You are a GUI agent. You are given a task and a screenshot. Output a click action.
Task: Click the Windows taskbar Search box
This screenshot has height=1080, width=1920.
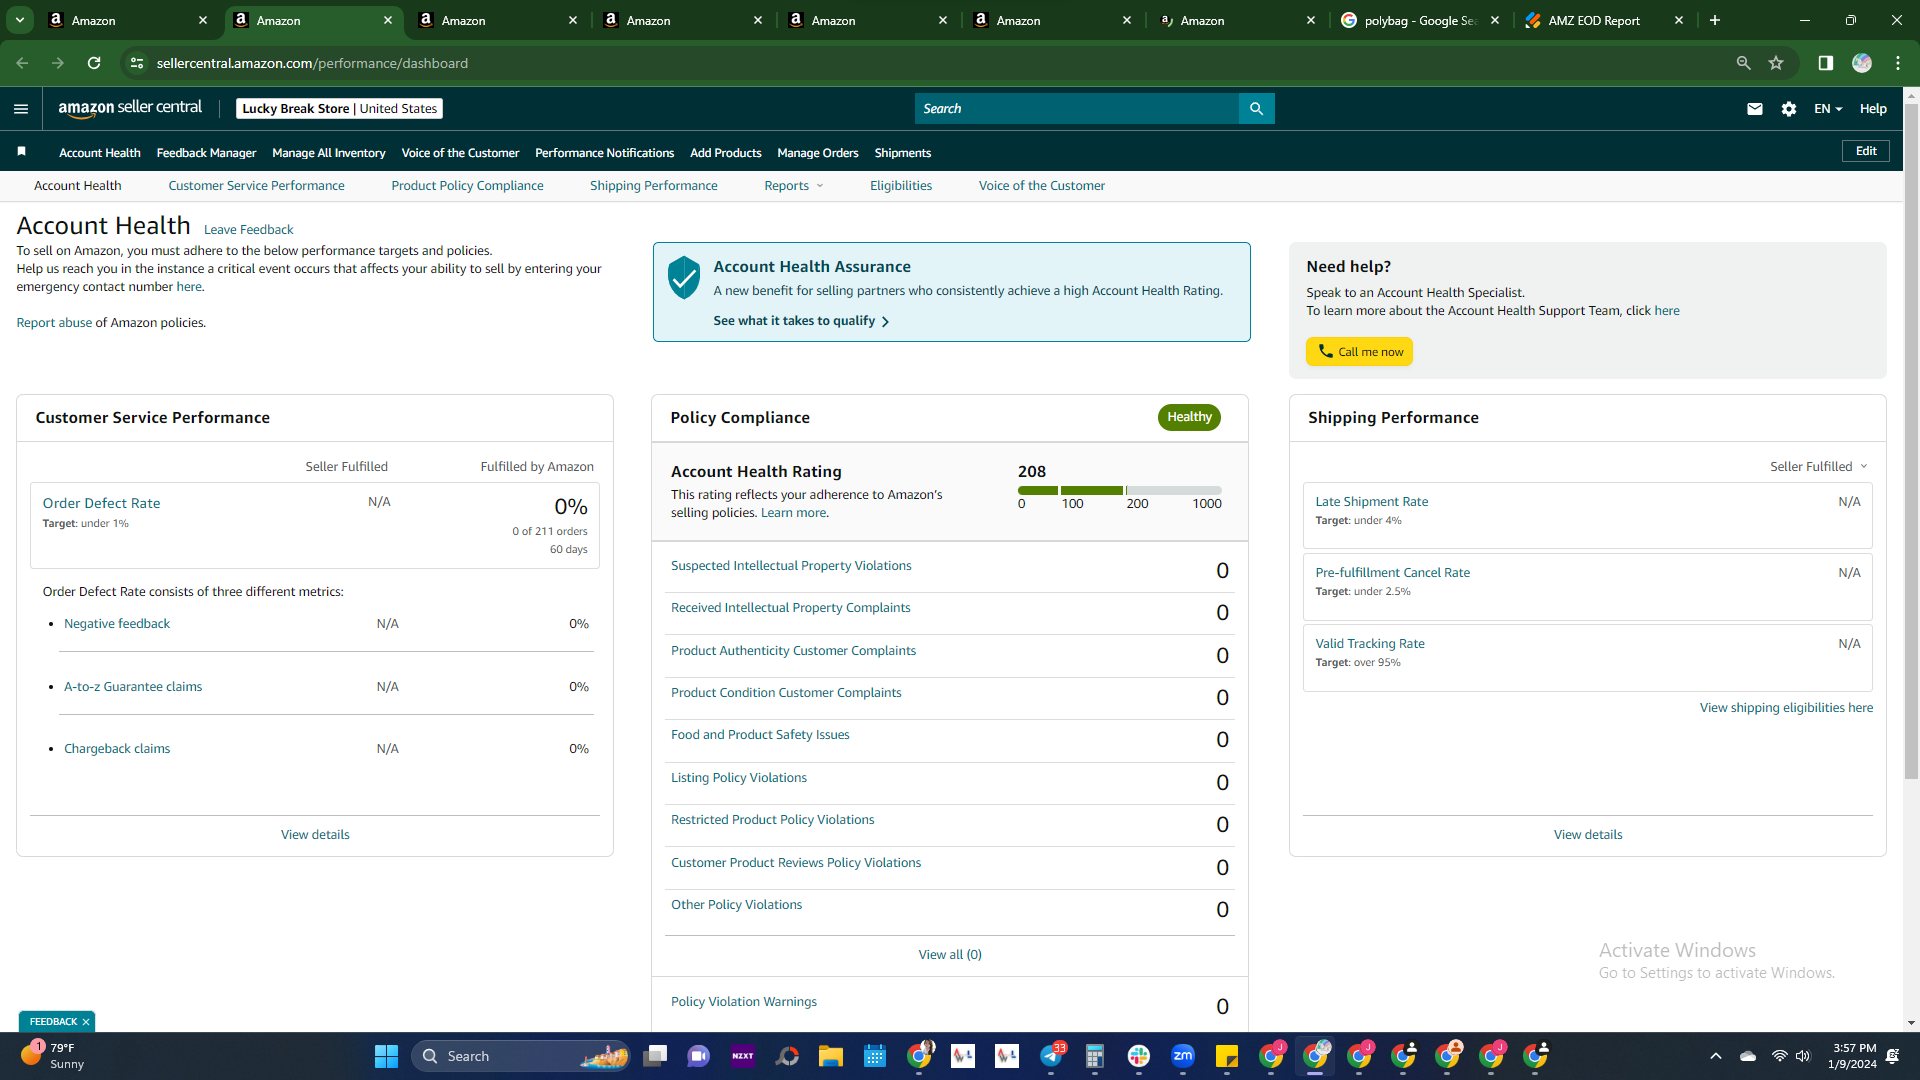tap(521, 1056)
